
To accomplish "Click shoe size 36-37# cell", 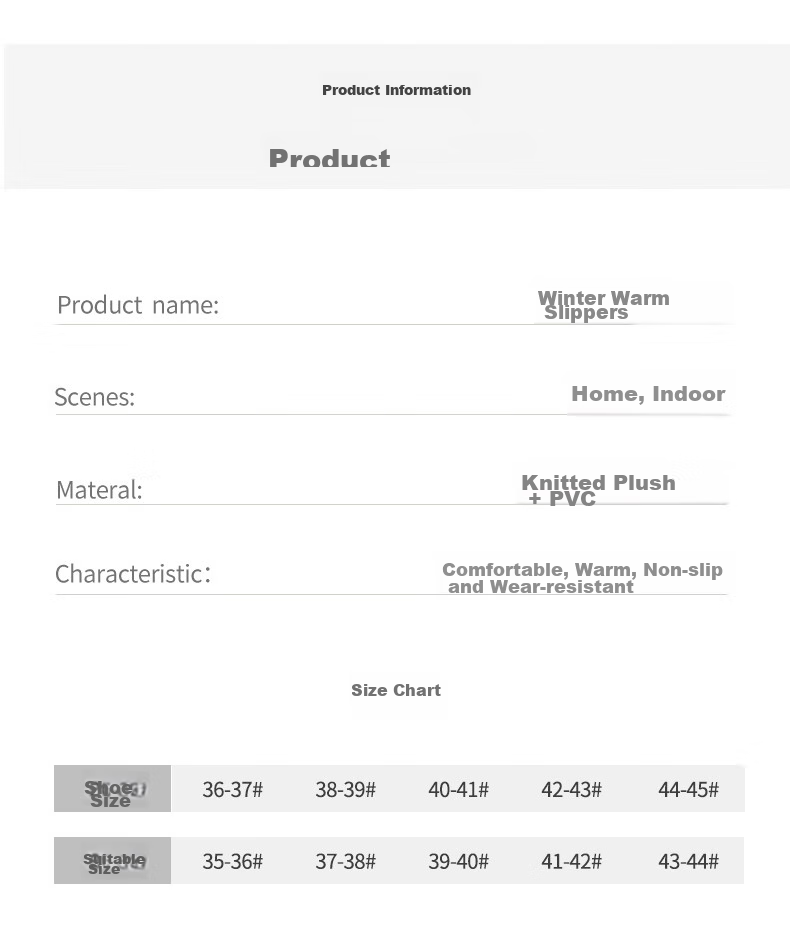I will click(x=232, y=789).
